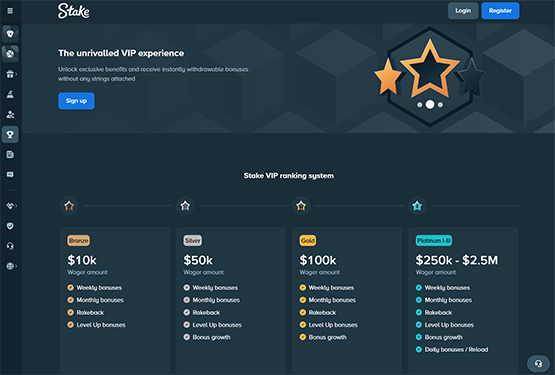Screen dimensions: 555x375
Task: Open the Casino cards icon in sidebar
Action: 10,34
